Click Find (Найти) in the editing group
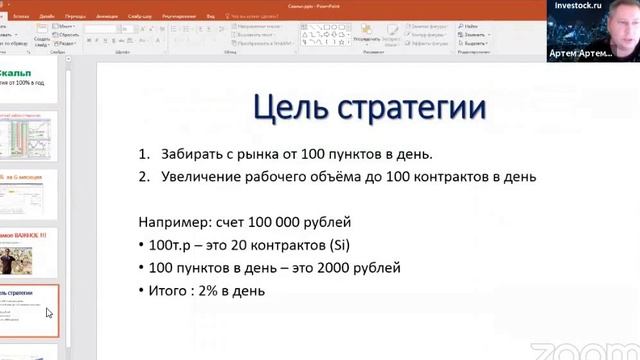The width and height of the screenshot is (640, 360). tap(468, 26)
